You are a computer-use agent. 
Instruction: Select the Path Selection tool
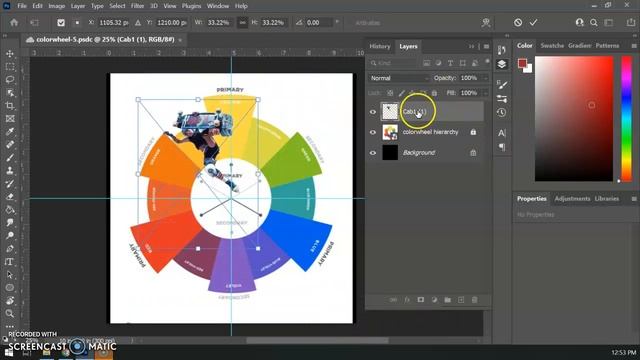coord(10,275)
